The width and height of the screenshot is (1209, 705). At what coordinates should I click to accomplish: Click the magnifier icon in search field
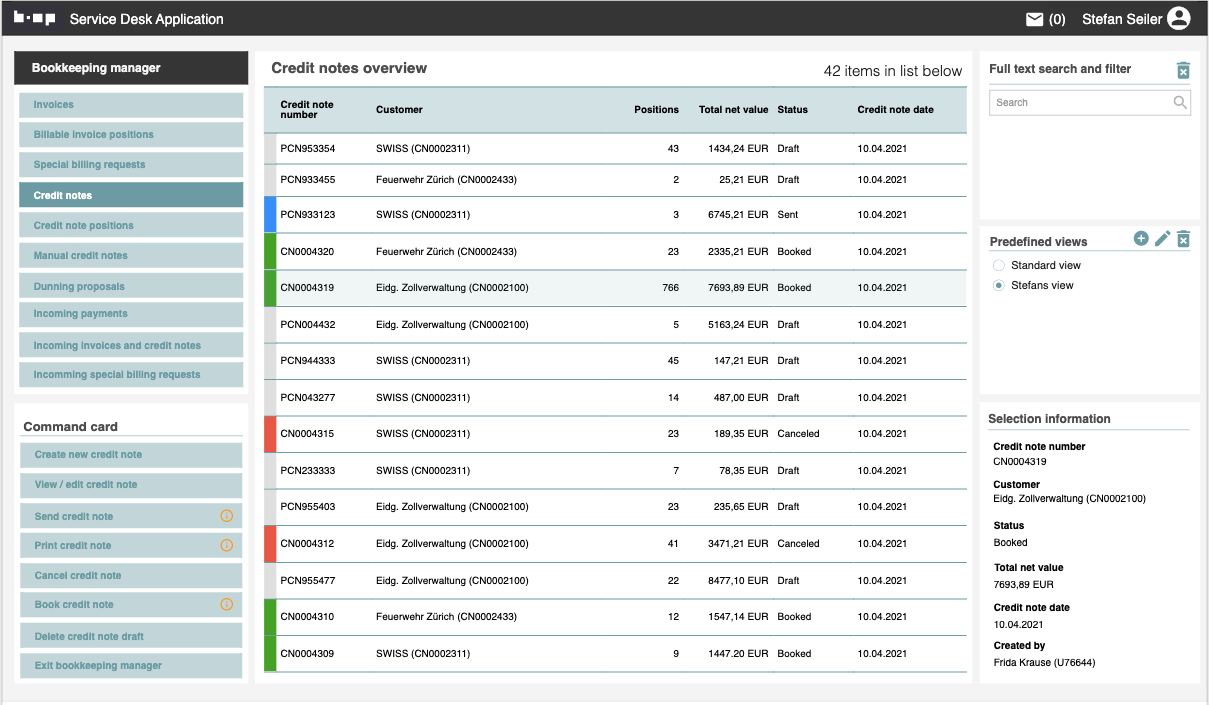(x=1180, y=102)
